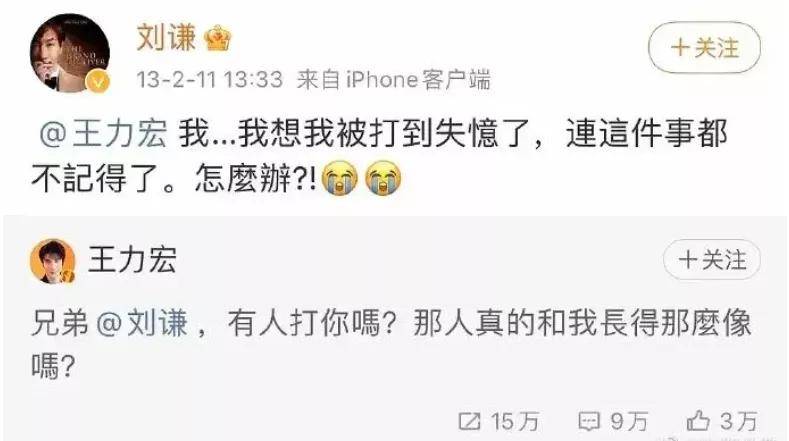The image size is (789, 441).
Task: Open comments via the 9万 icon
Action: [588, 421]
